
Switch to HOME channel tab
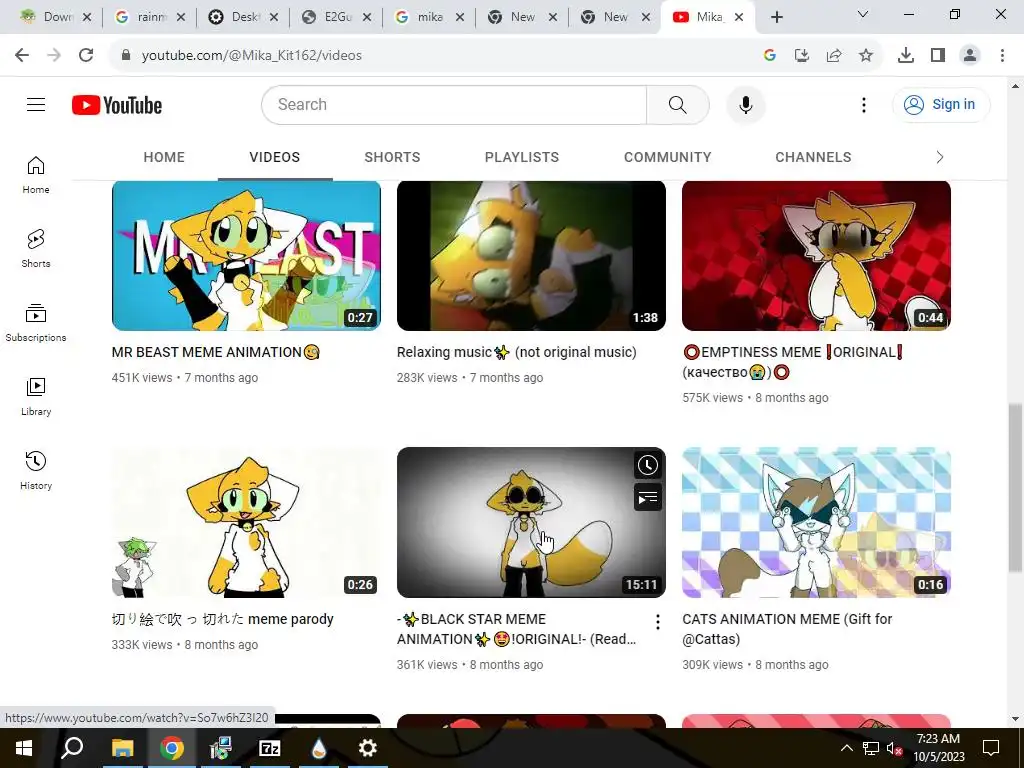click(164, 157)
